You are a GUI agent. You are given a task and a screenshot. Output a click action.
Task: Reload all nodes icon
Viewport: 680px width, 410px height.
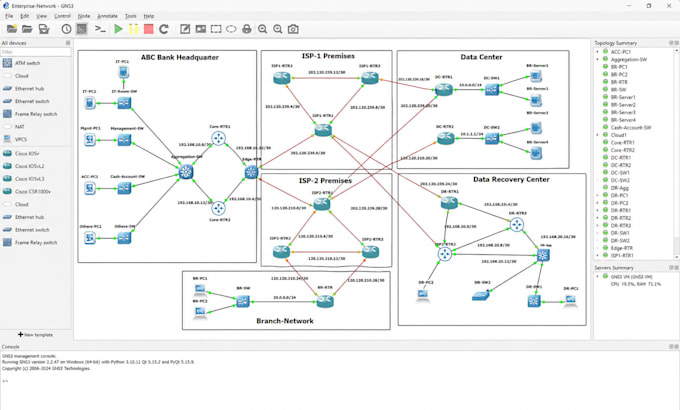pyautogui.click(x=163, y=29)
